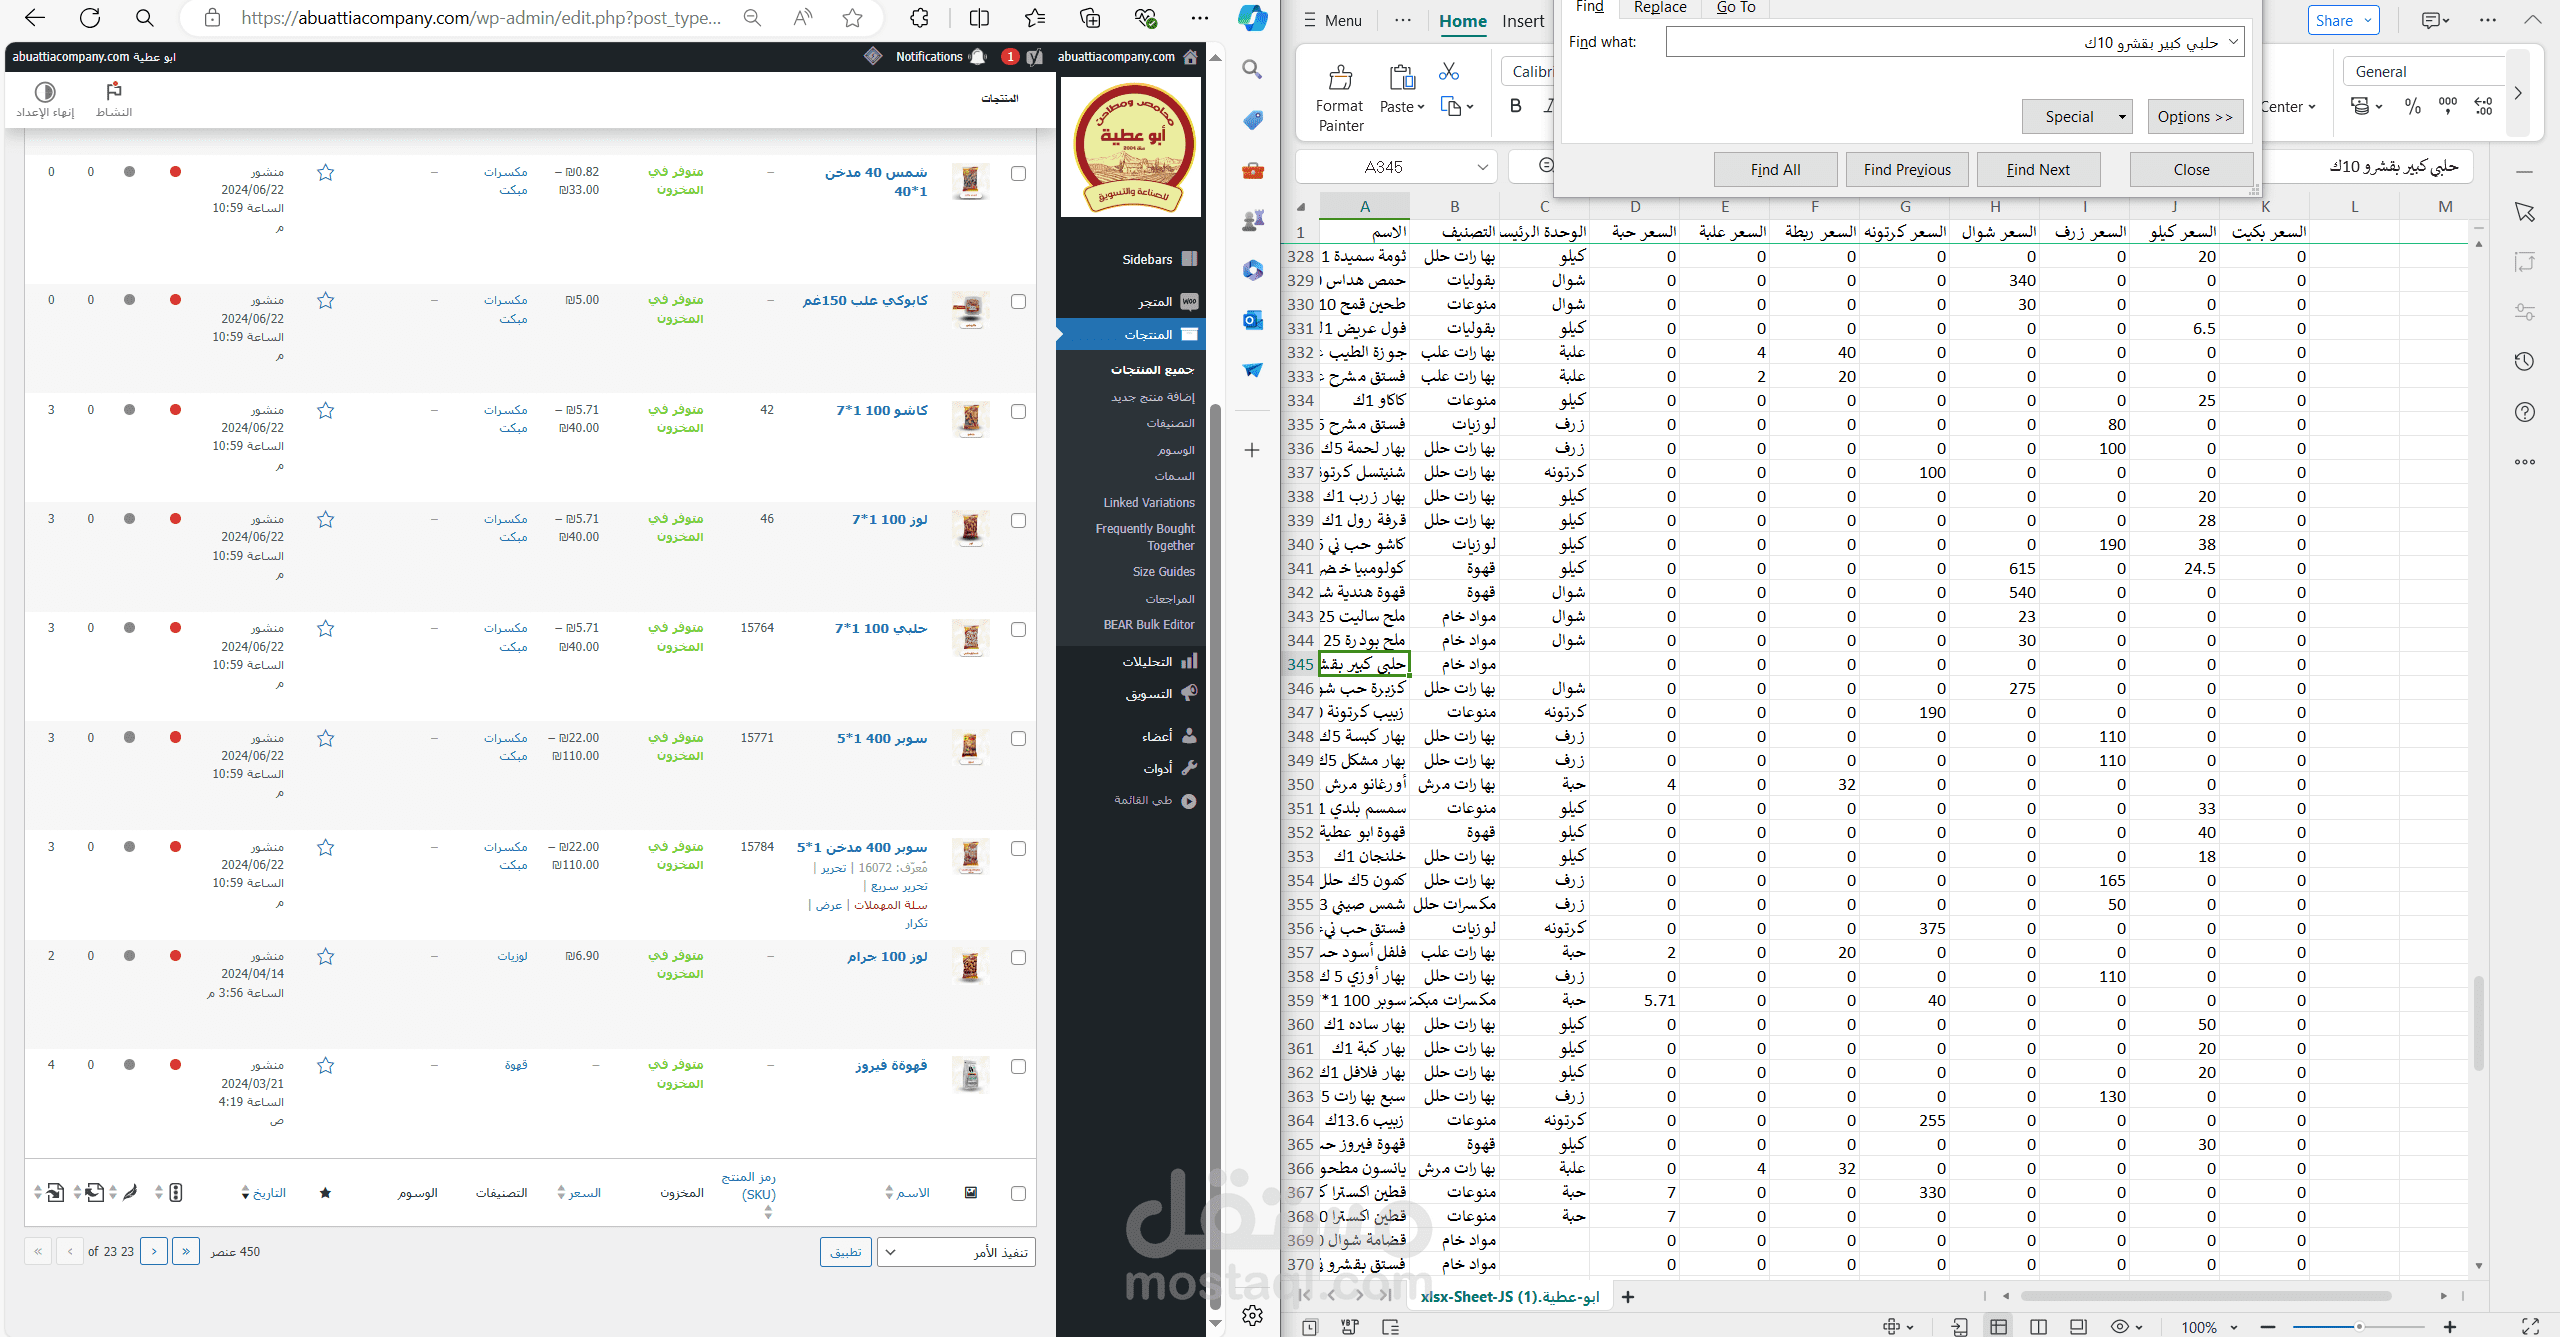Click the Find All button

point(1774,168)
